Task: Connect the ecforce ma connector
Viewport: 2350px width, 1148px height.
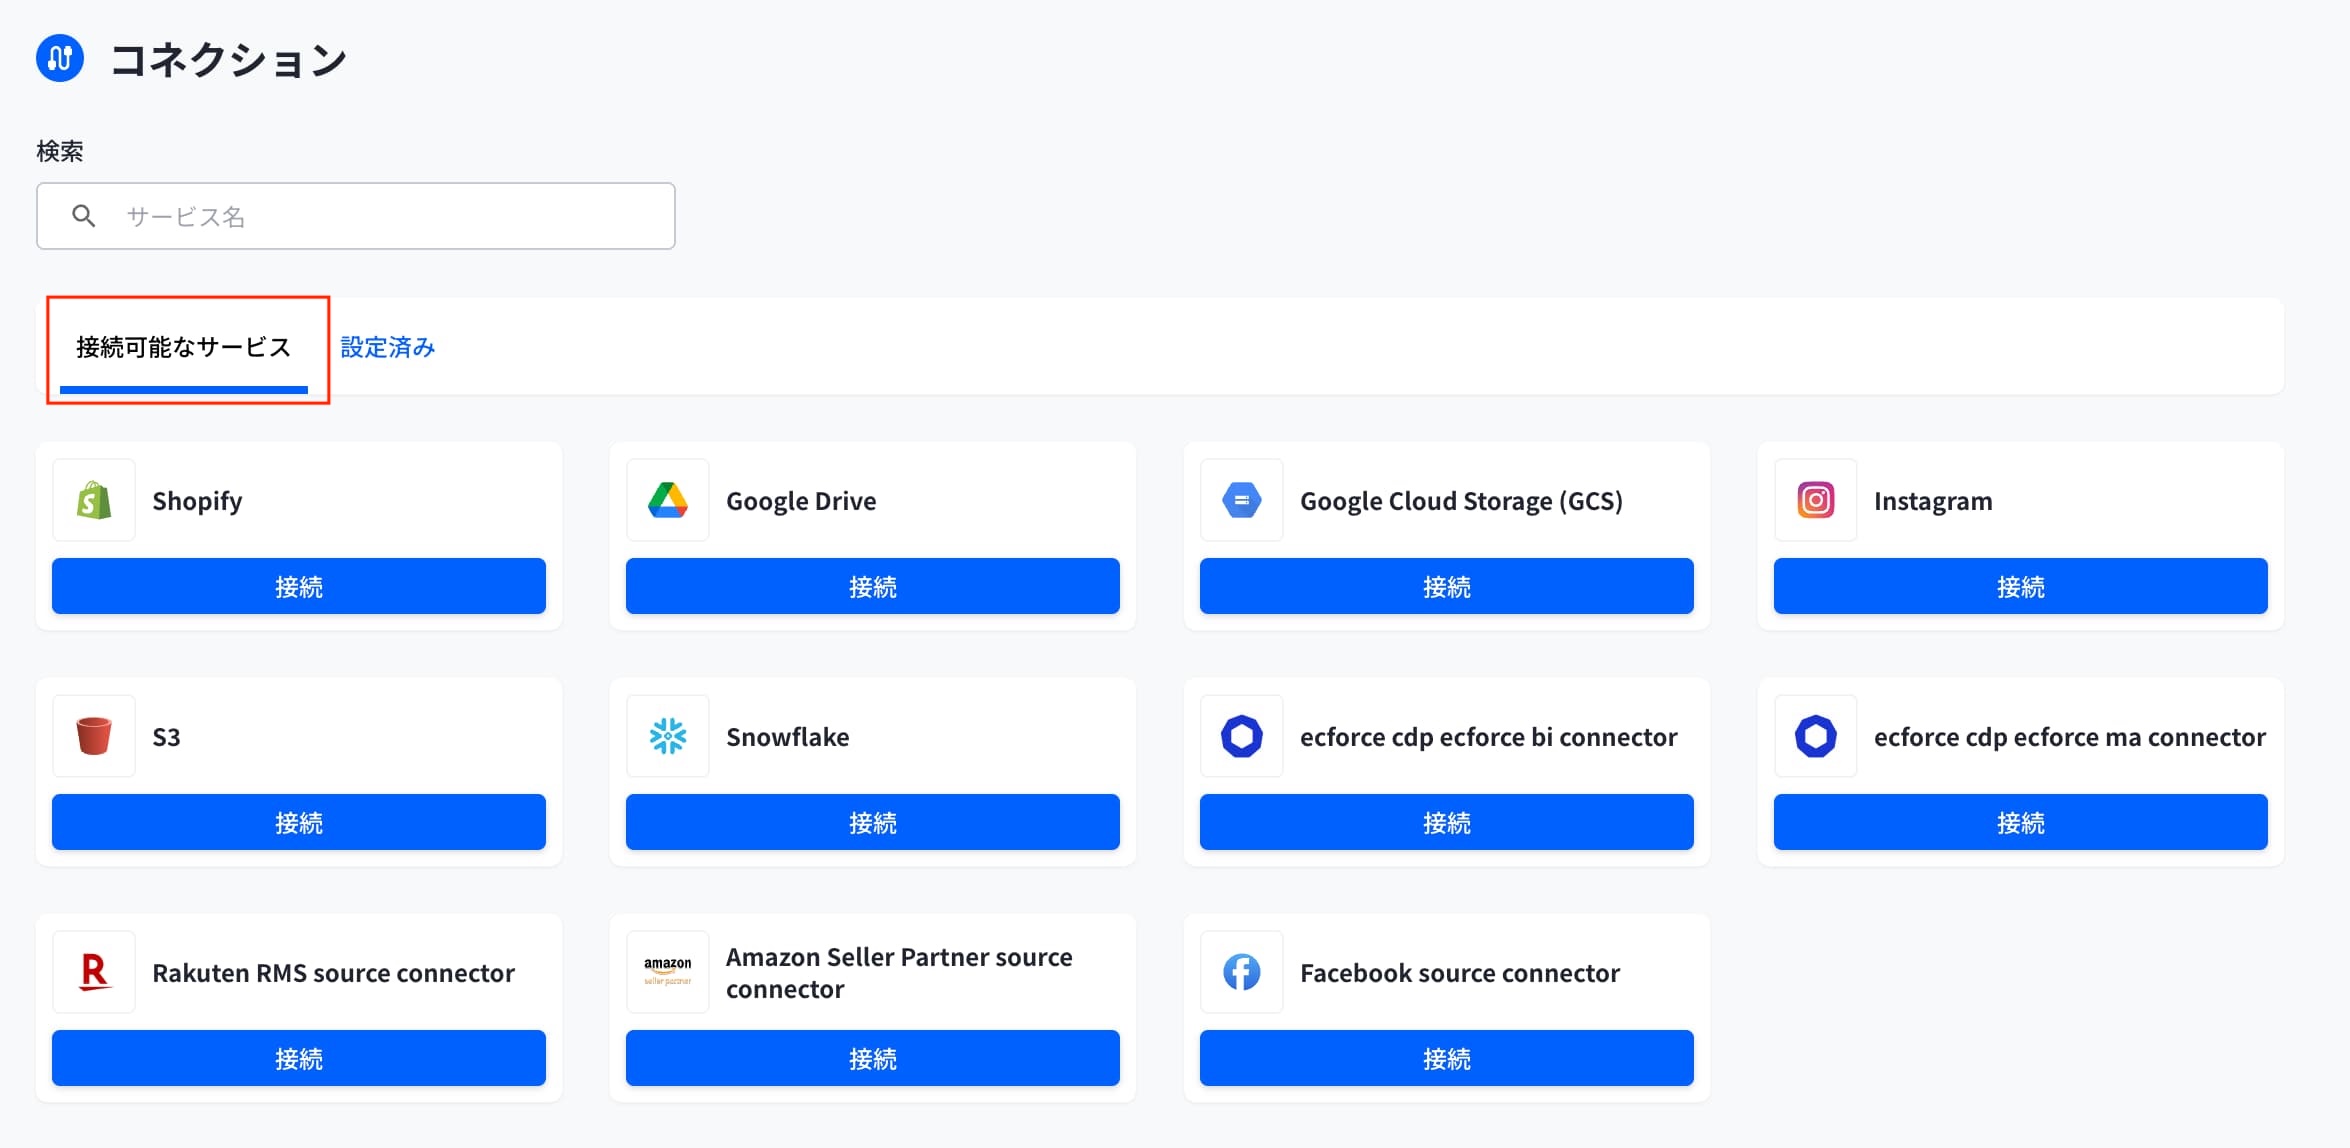Action: tap(2021, 822)
